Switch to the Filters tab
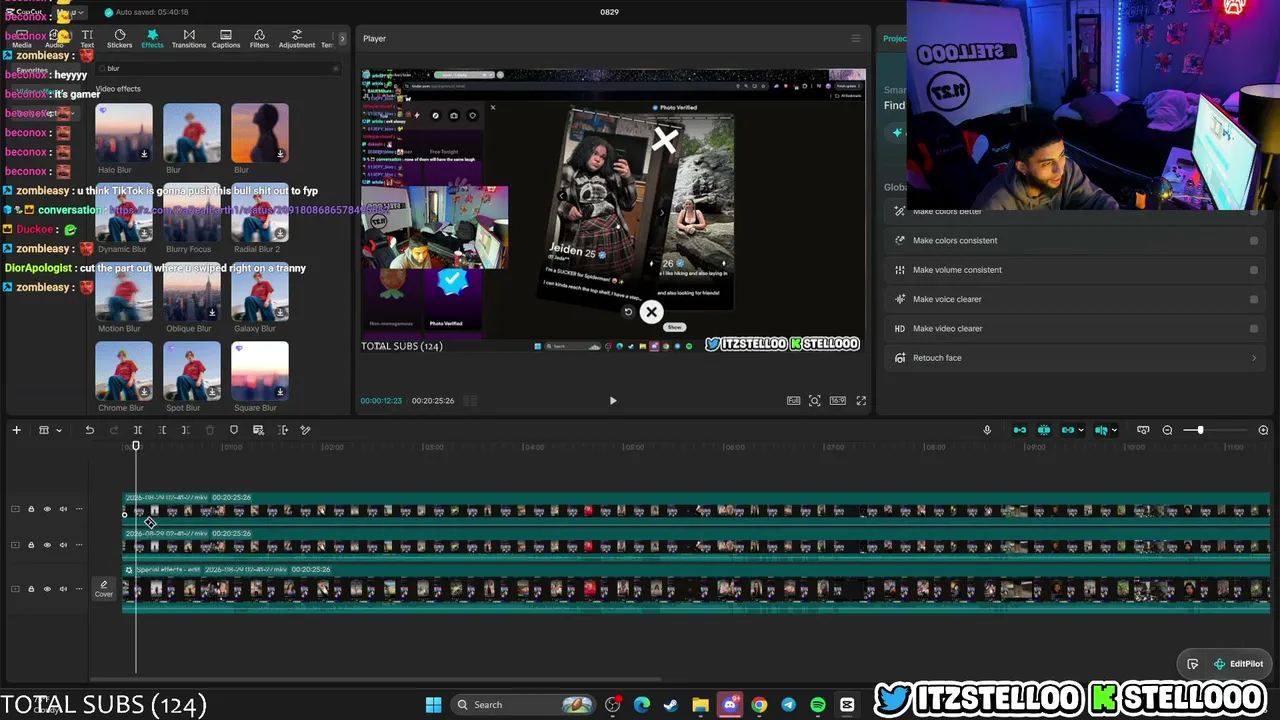The image size is (1280, 720). (259, 39)
